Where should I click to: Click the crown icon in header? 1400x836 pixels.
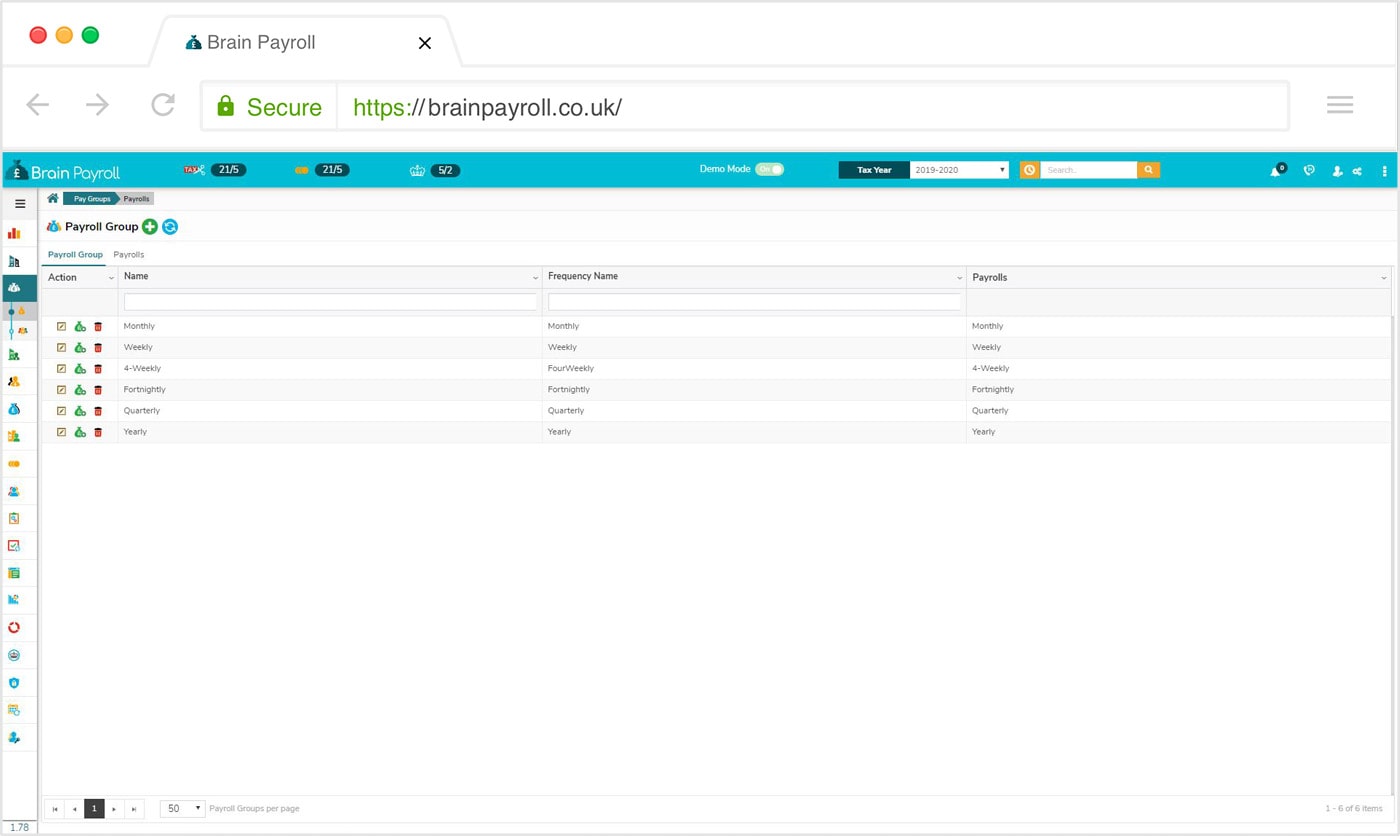click(x=417, y=170)
